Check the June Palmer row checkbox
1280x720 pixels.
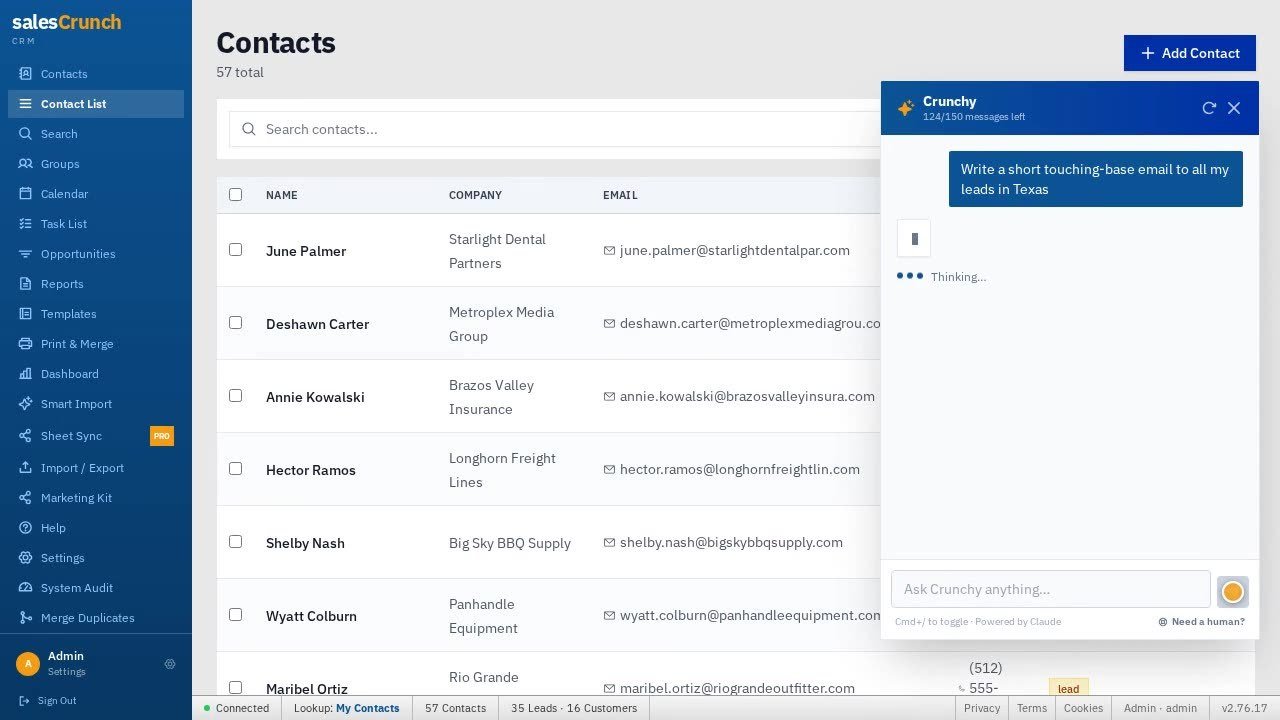[x=235, y=250]
